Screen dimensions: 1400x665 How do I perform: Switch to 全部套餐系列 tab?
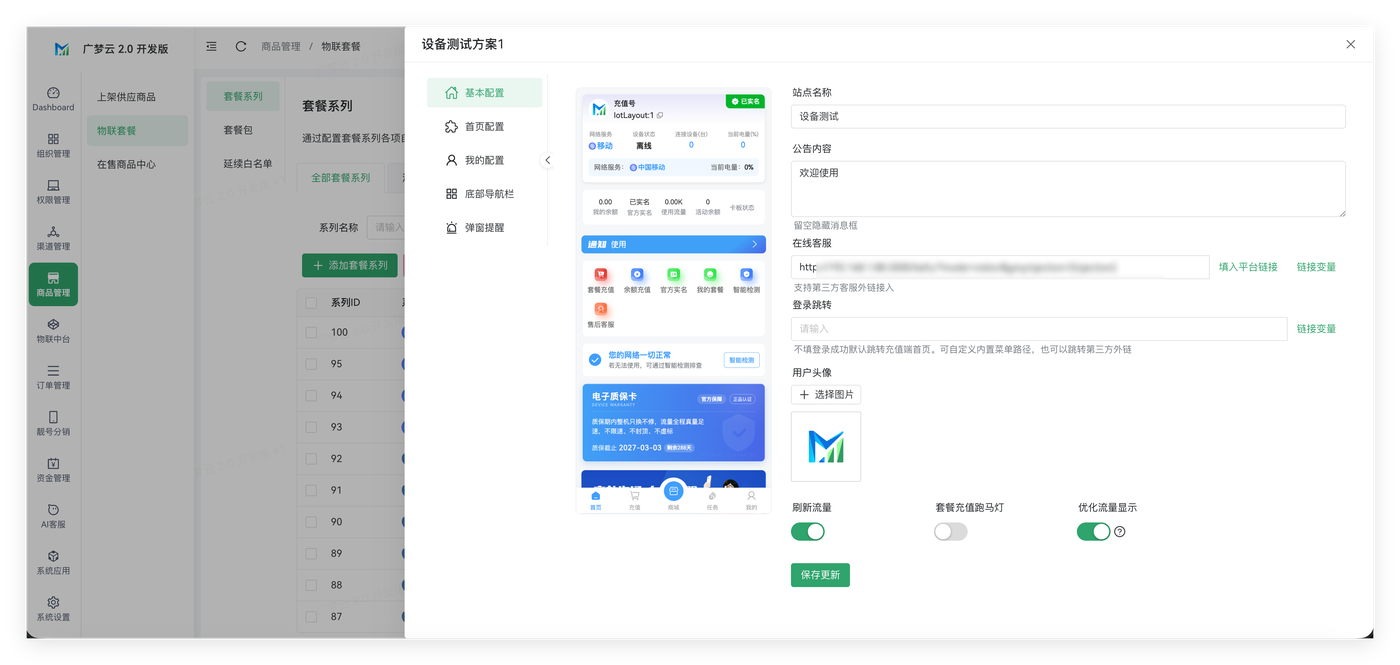(340, 178)
